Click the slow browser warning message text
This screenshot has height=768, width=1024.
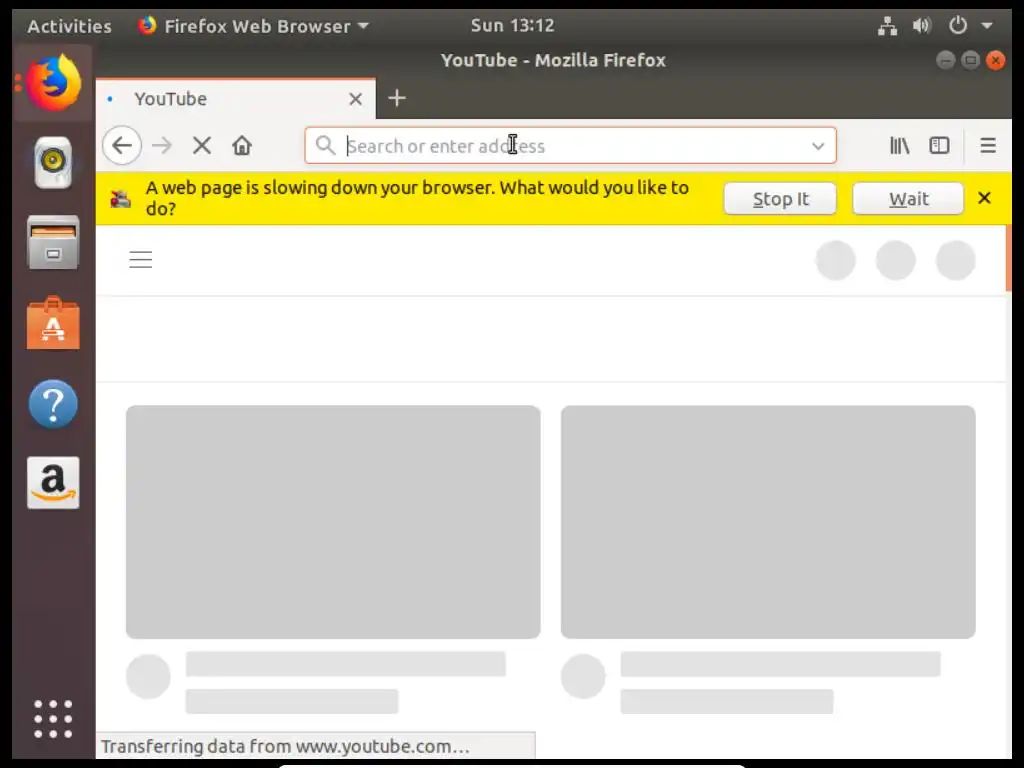tap(417, 198)
